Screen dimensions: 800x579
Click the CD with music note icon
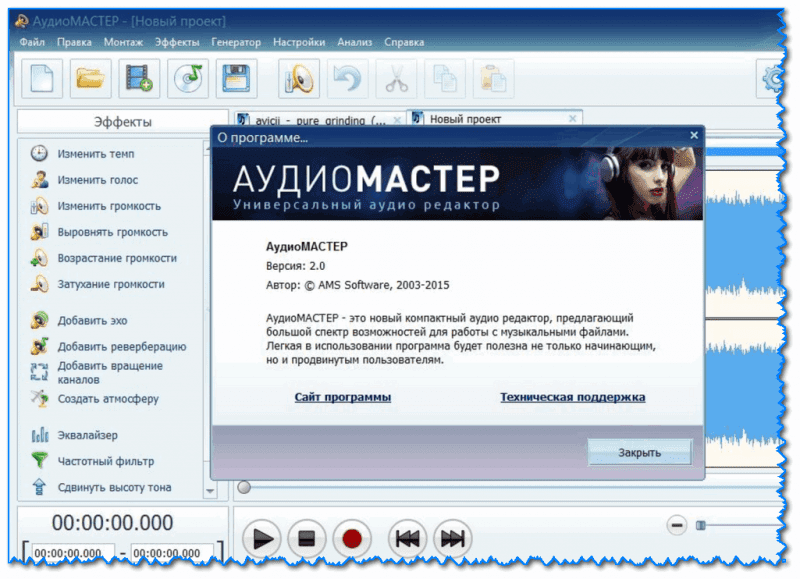188,79
